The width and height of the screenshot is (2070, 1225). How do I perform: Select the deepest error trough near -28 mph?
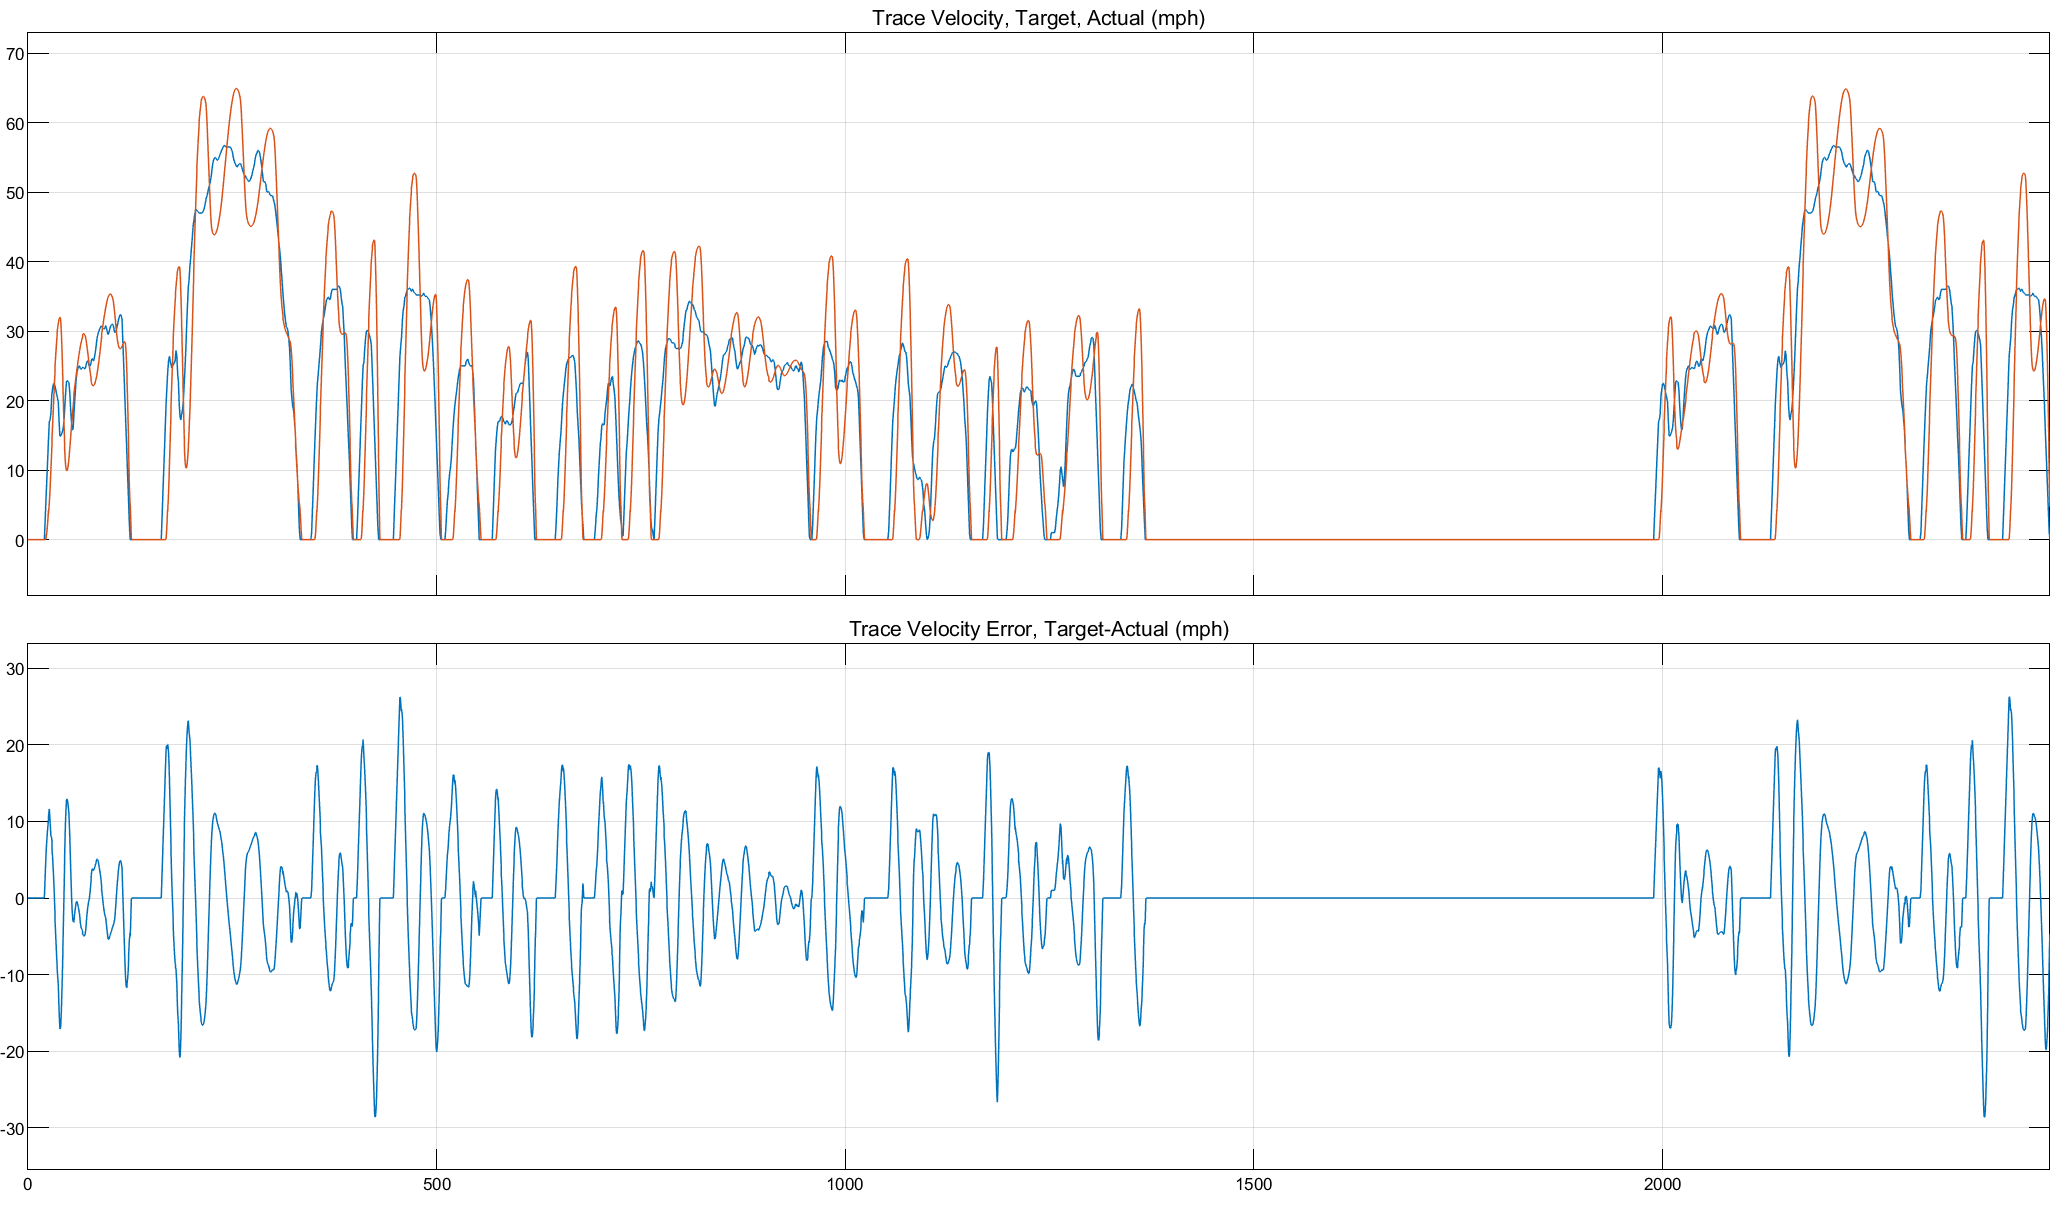point(375,1115)
